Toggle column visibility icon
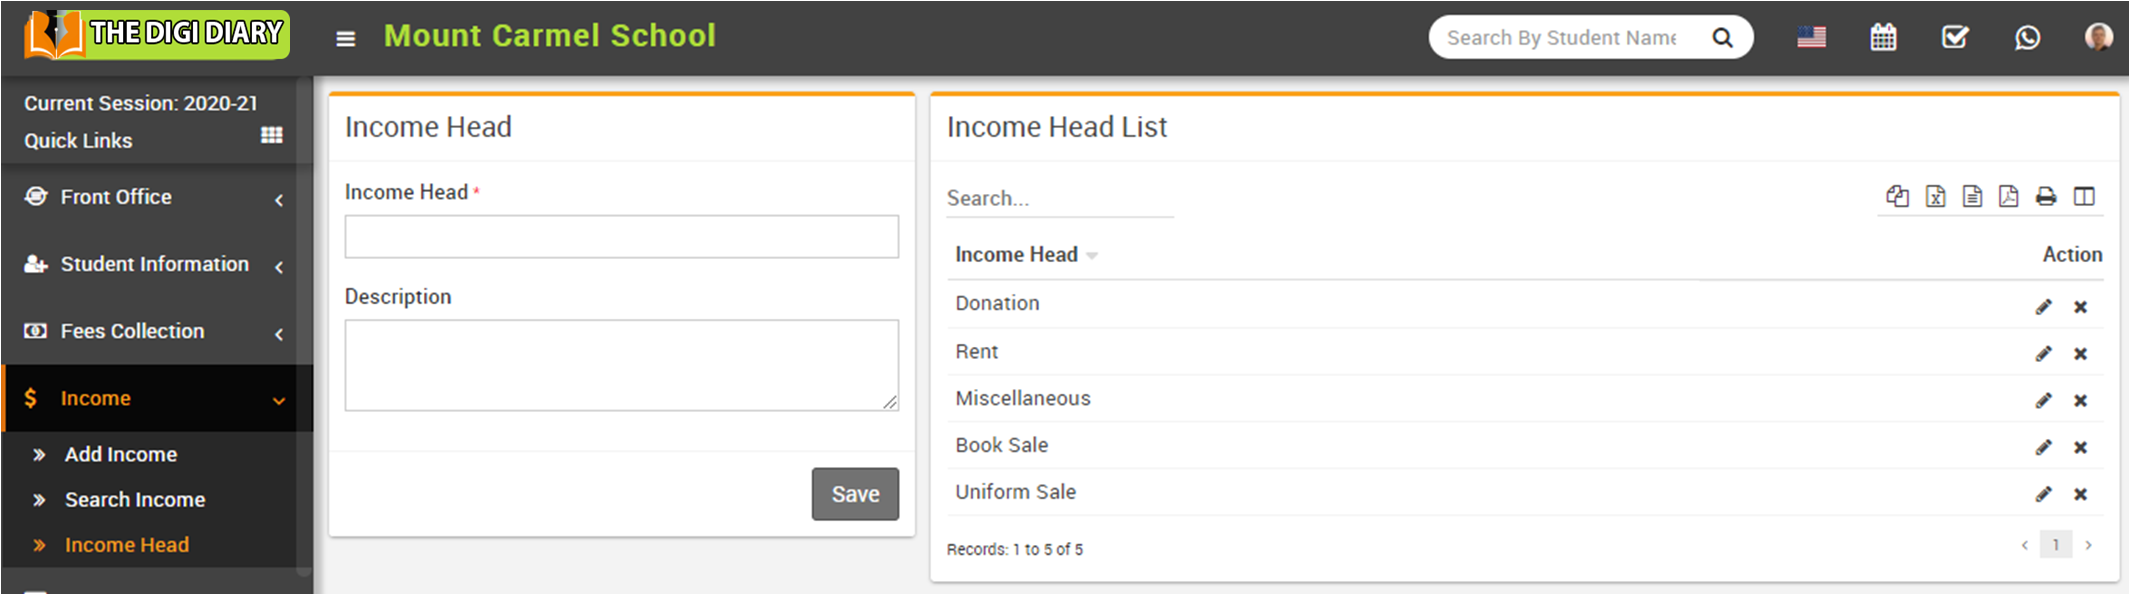Viewport: 2130px width, 595px height. click(2084, 196)
